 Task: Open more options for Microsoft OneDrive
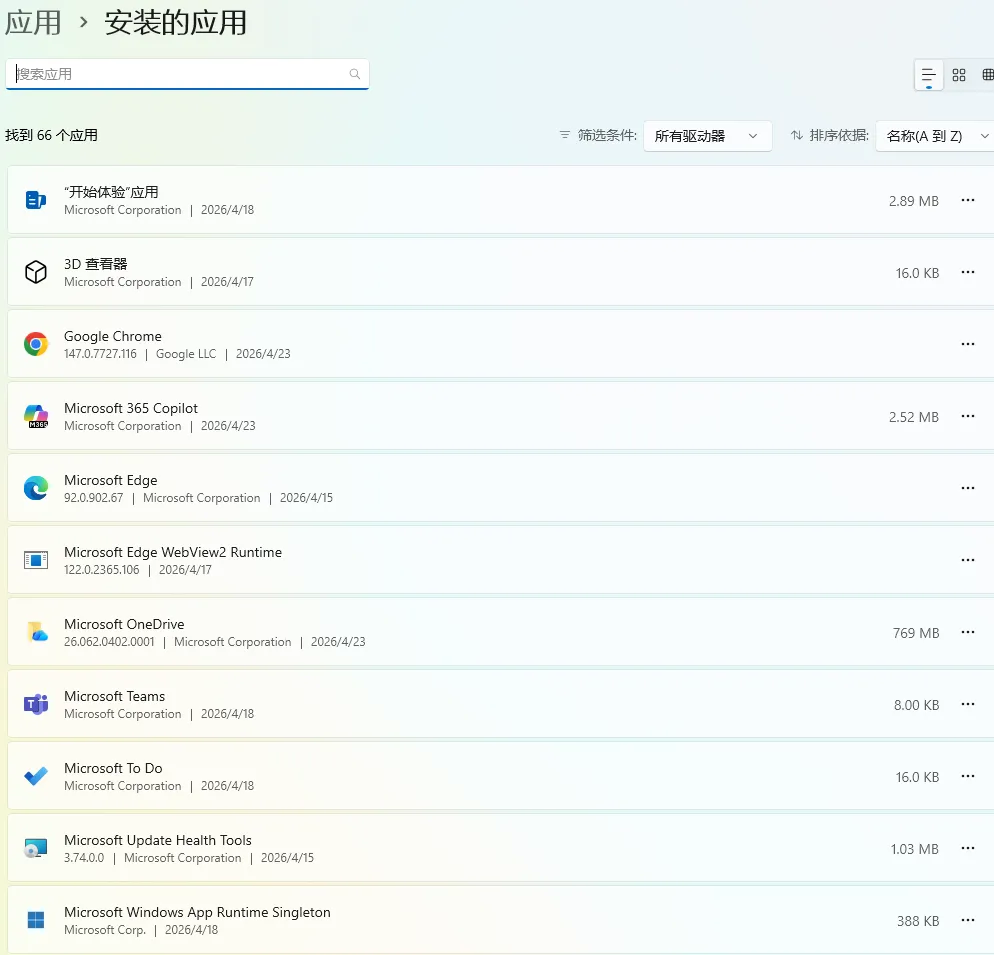pos(968,632)
